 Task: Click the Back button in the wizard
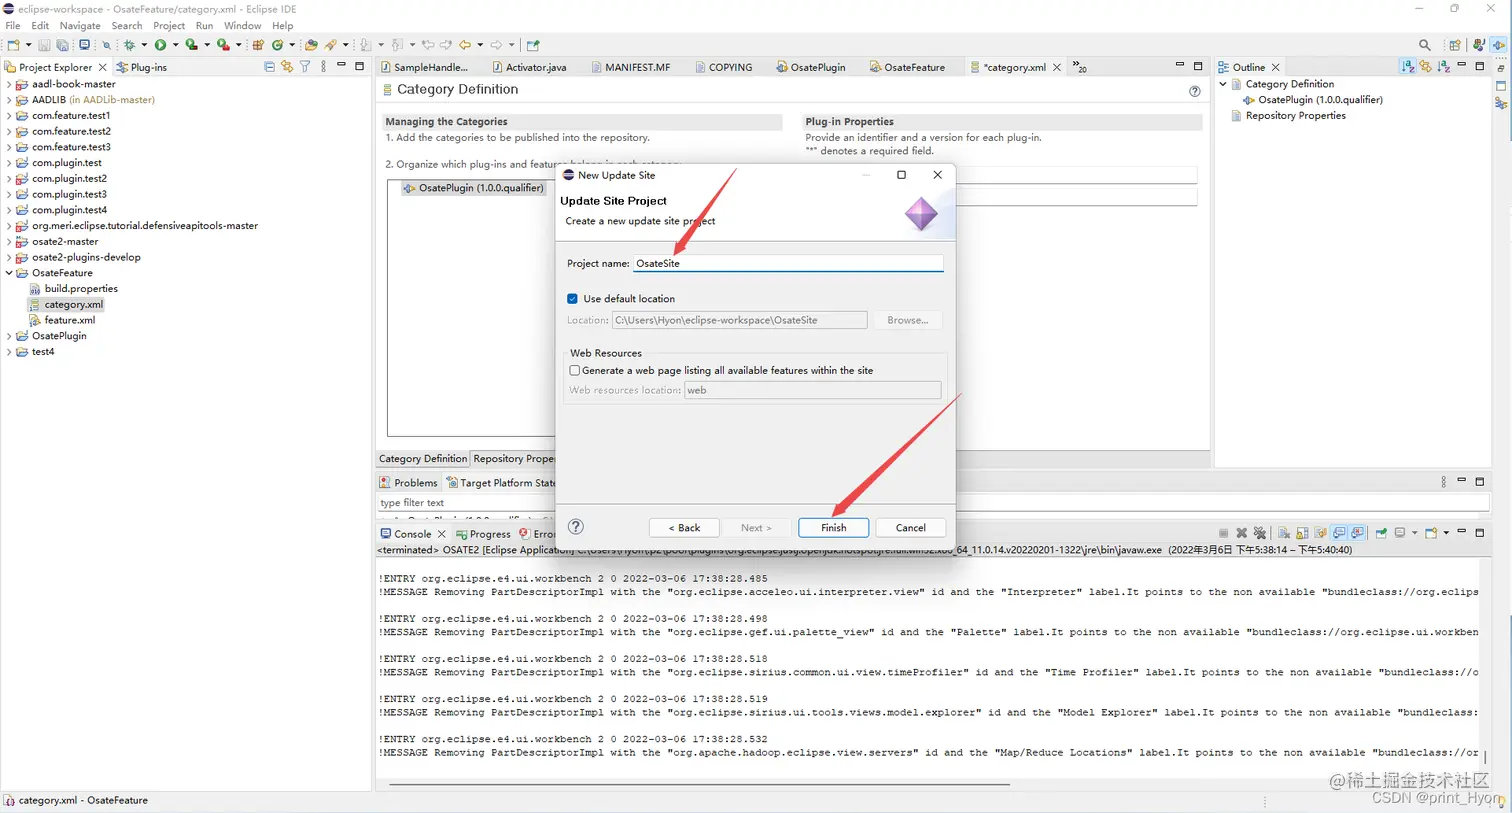tap(684, 528)
